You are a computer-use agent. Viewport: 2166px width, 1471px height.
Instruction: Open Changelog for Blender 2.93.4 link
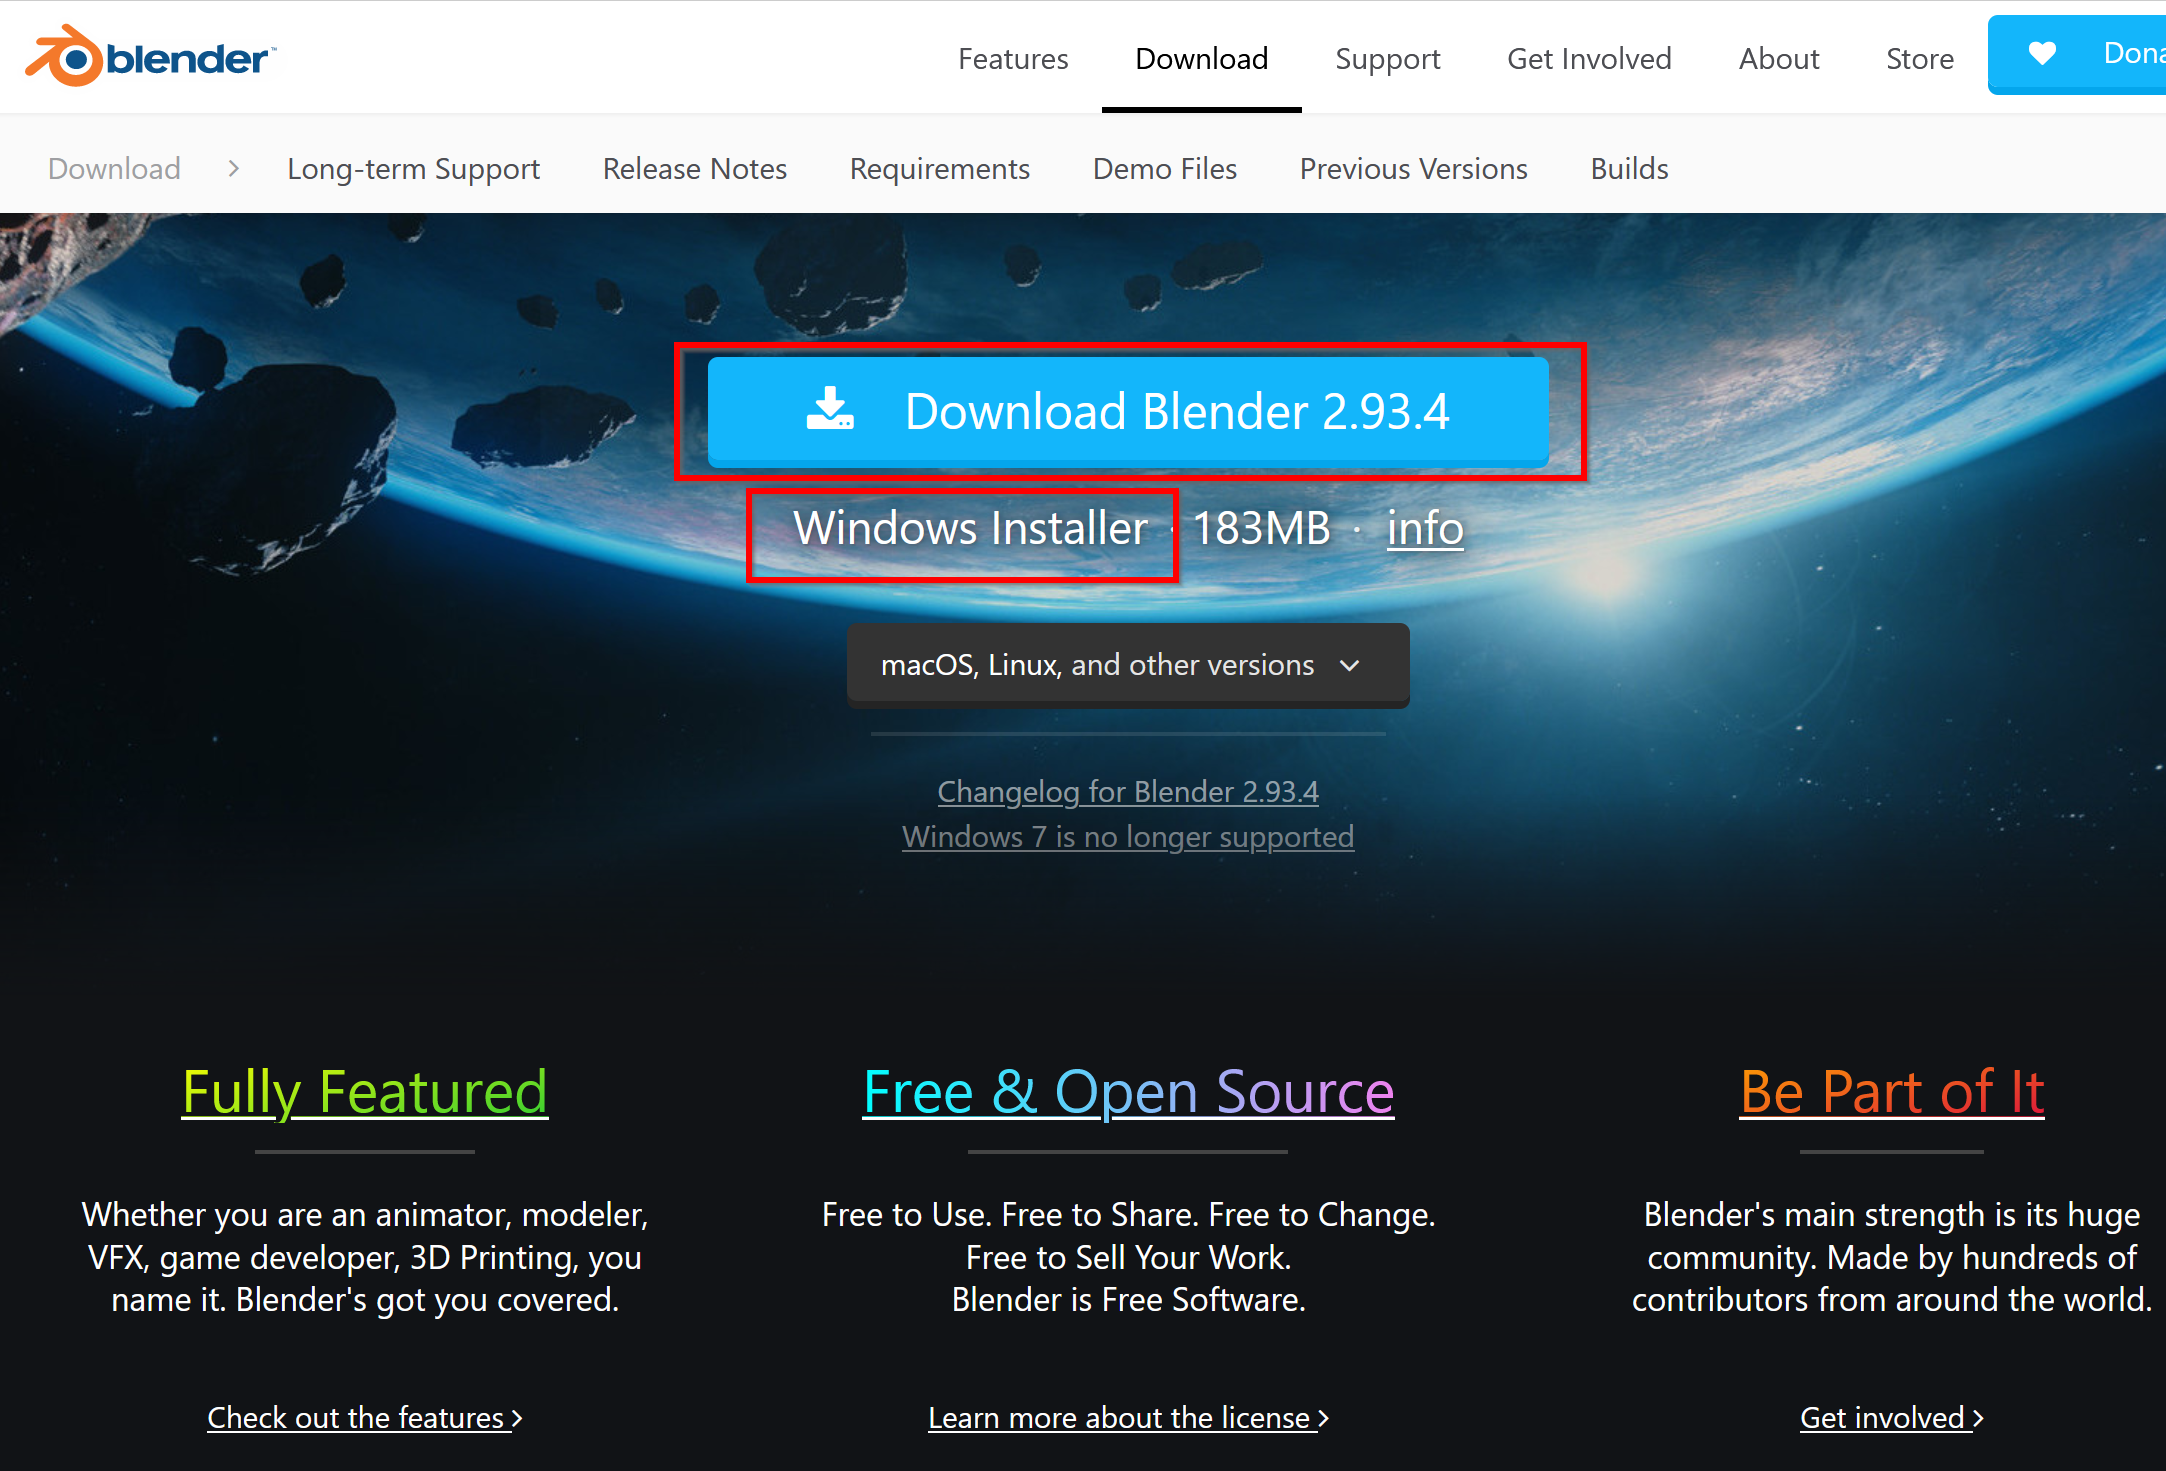tap(1128, 791)
